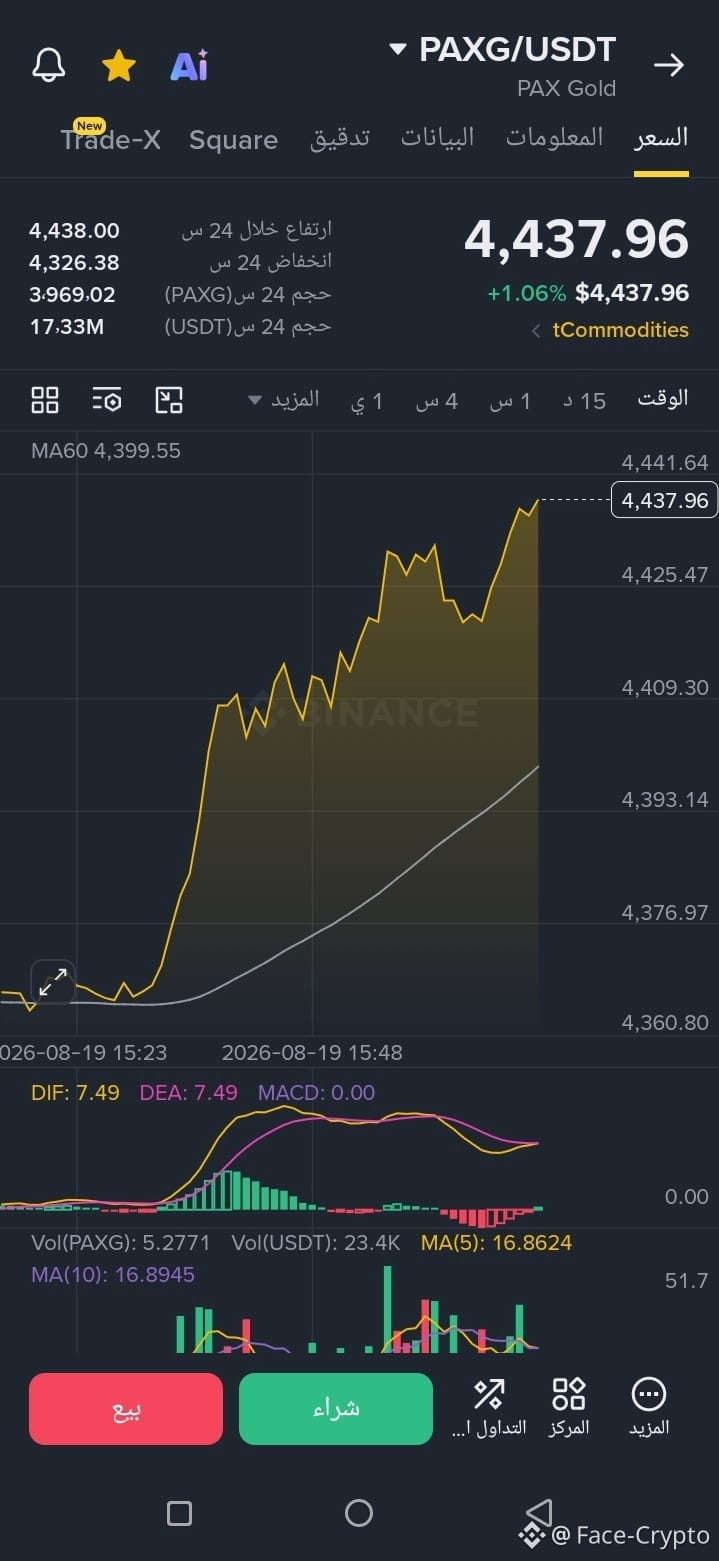Open the تدقيق tab
This screenshot has height=1561, width=719.
coord(340,138)
